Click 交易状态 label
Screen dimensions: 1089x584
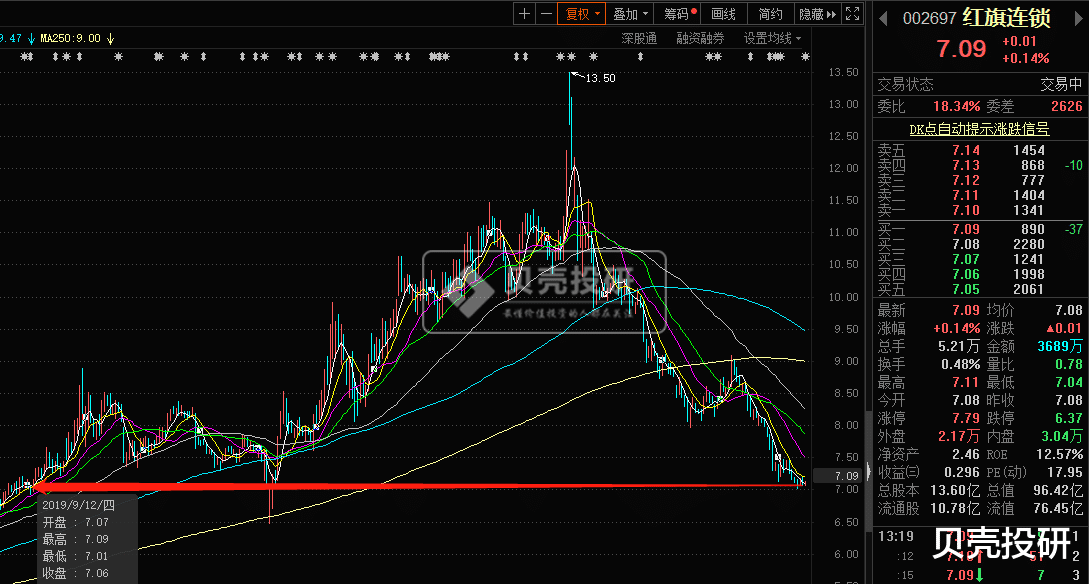click(905, 85)
